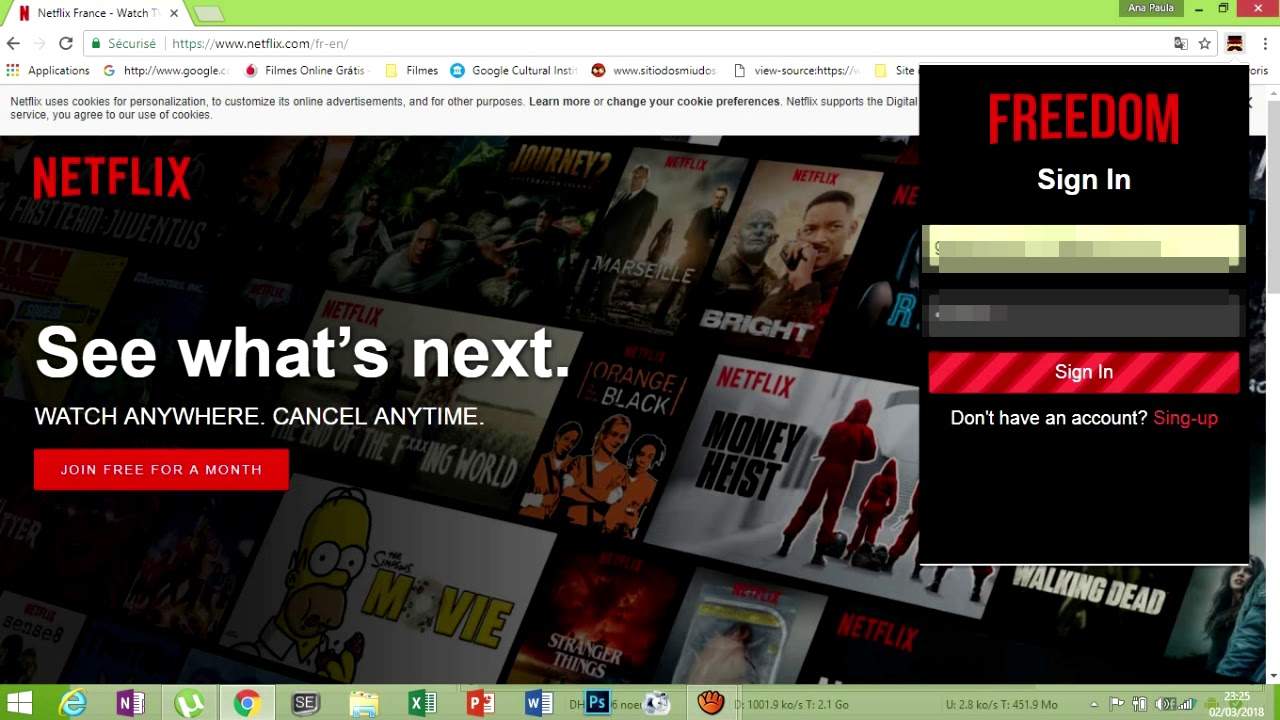
Task: Open uTorrent from the taskbar
Action: (188, 703)
